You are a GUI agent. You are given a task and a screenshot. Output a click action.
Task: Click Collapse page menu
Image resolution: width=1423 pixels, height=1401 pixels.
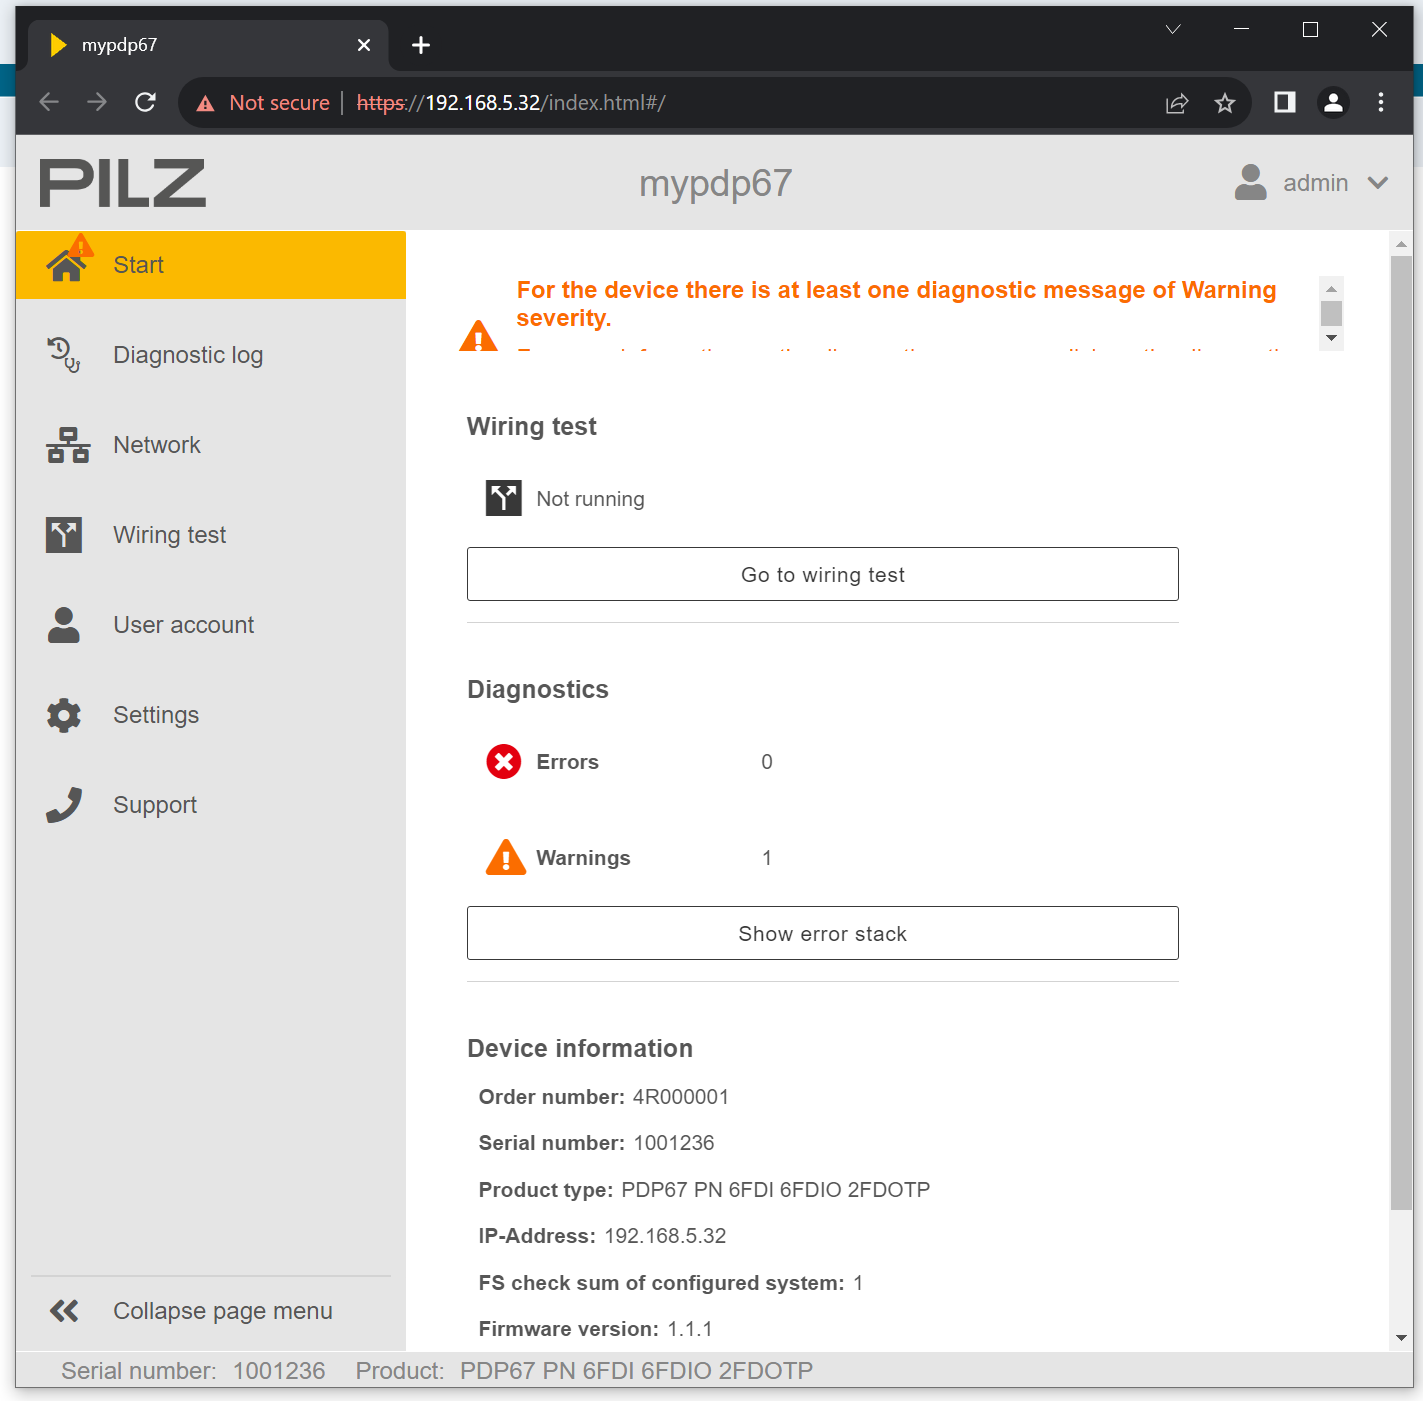pos(211,1311)
